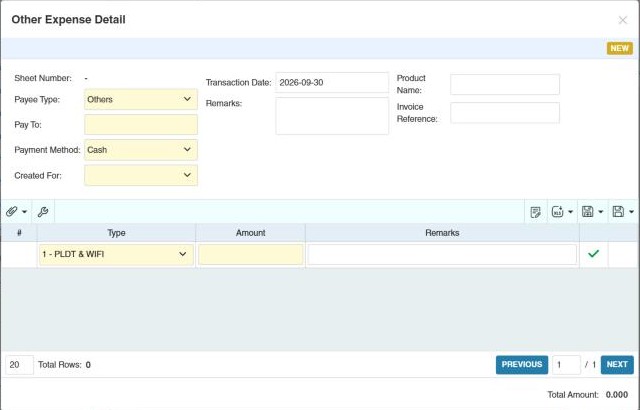Confirm row with the green checkmark

click(593, 254)
